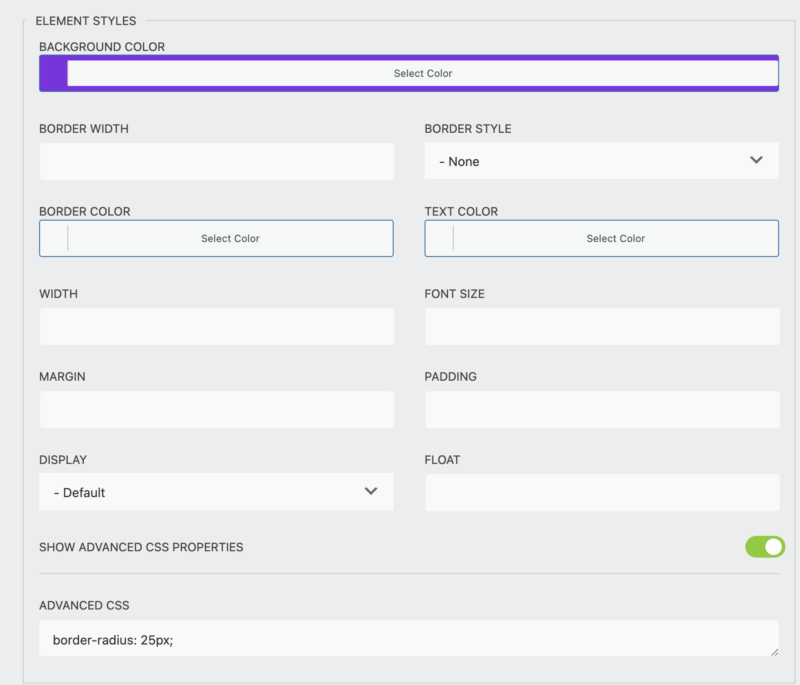Expand the Display dropdown showing Default
The image size is (800, 685).
(216, 492)
